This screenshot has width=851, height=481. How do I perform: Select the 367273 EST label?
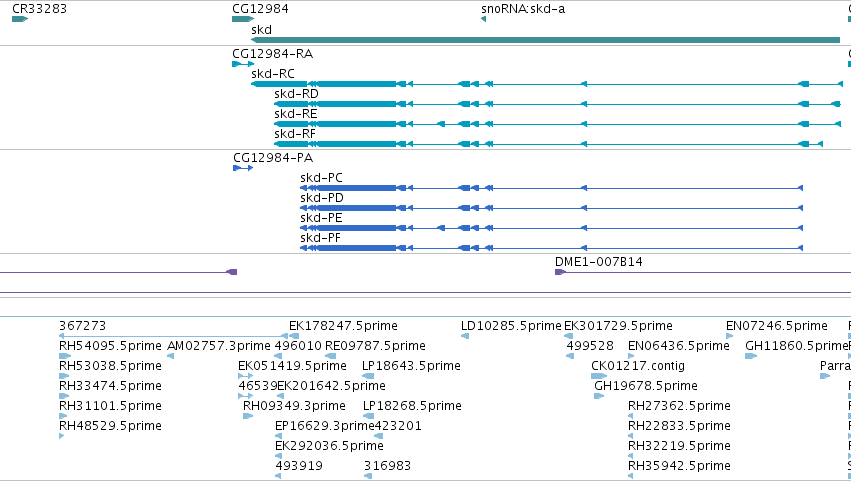tap(82, 326)
